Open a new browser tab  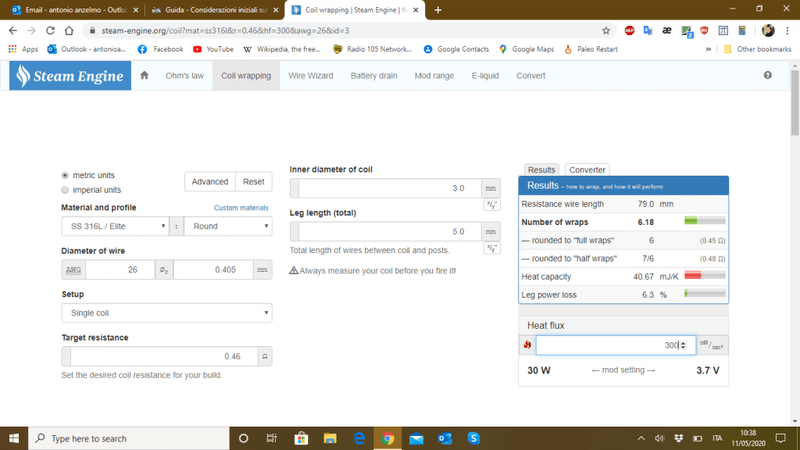point(438,10)
